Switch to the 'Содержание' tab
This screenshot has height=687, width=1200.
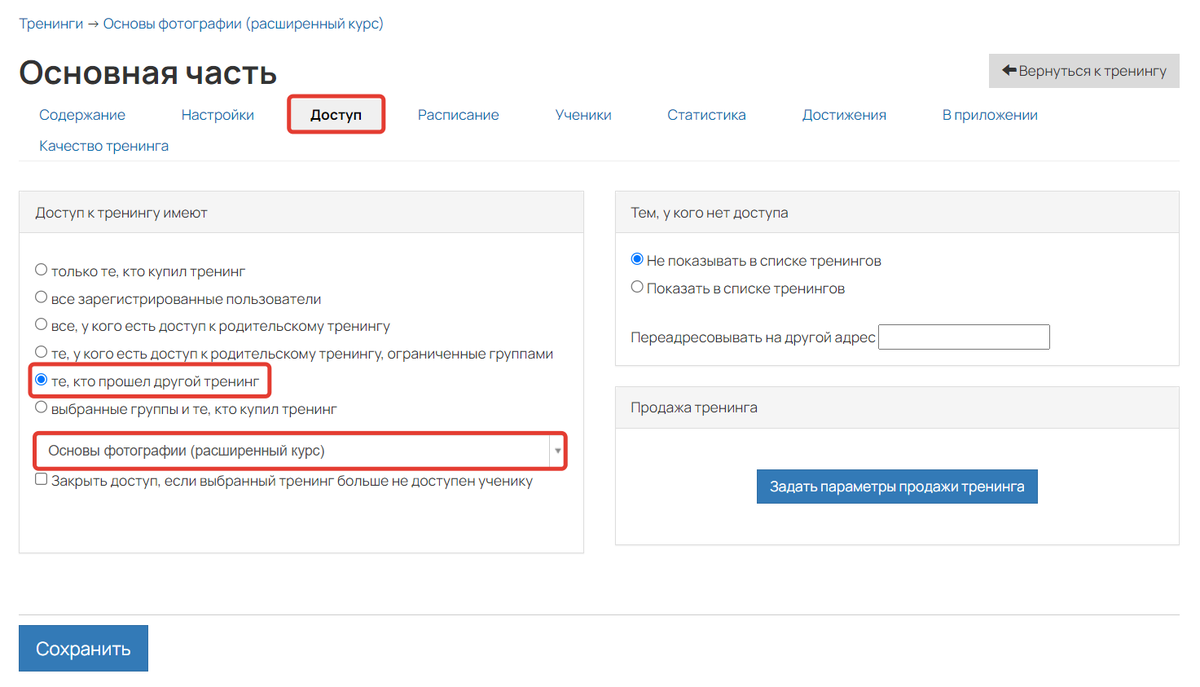point(82,115)
